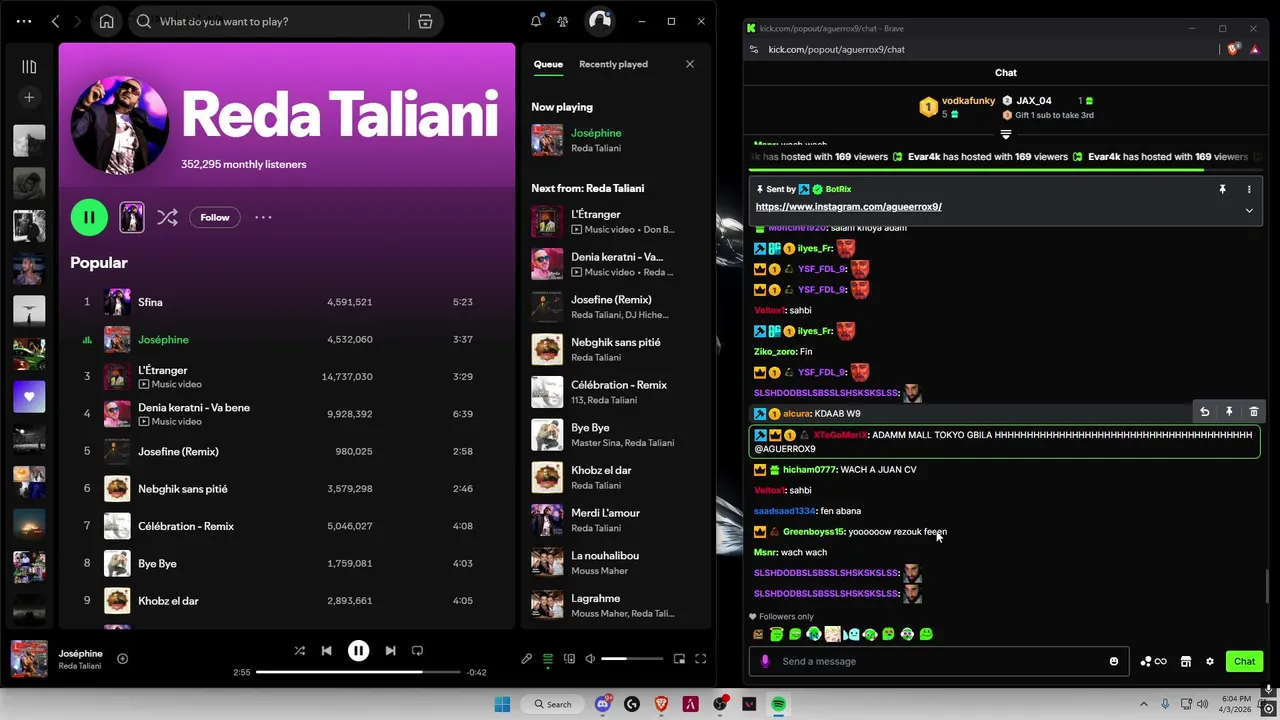This screenshot has width=1280, height=720.
Task: Open Brave Shields lion icon
Action: click(x=1234, y=48)
